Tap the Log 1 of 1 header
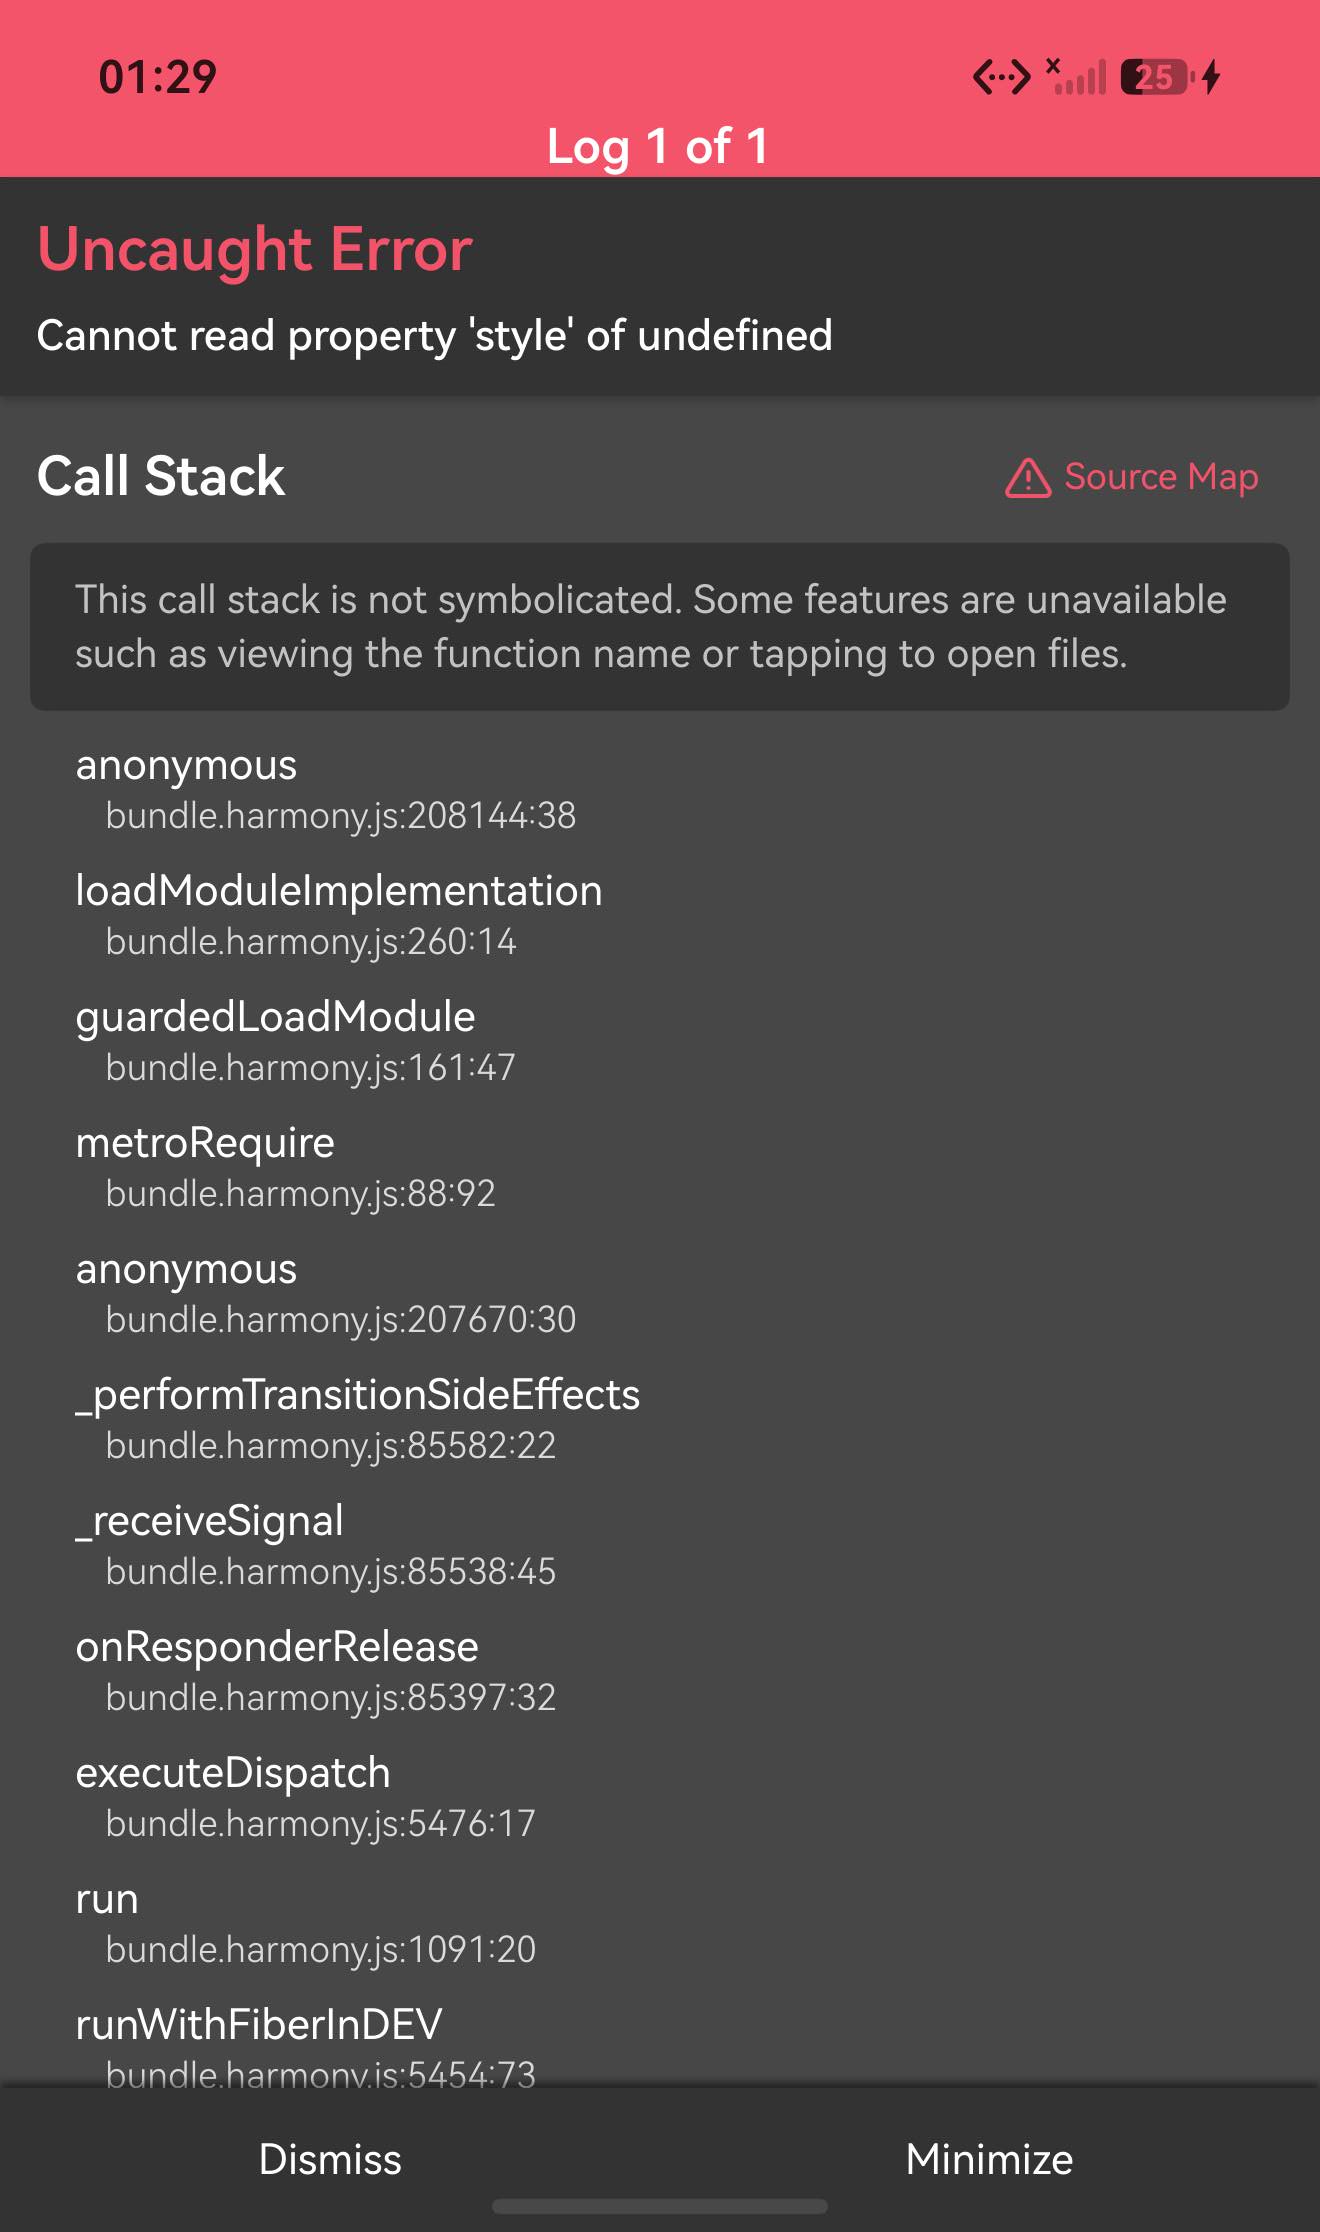The image size is (1320, 2232). (658, 146)
